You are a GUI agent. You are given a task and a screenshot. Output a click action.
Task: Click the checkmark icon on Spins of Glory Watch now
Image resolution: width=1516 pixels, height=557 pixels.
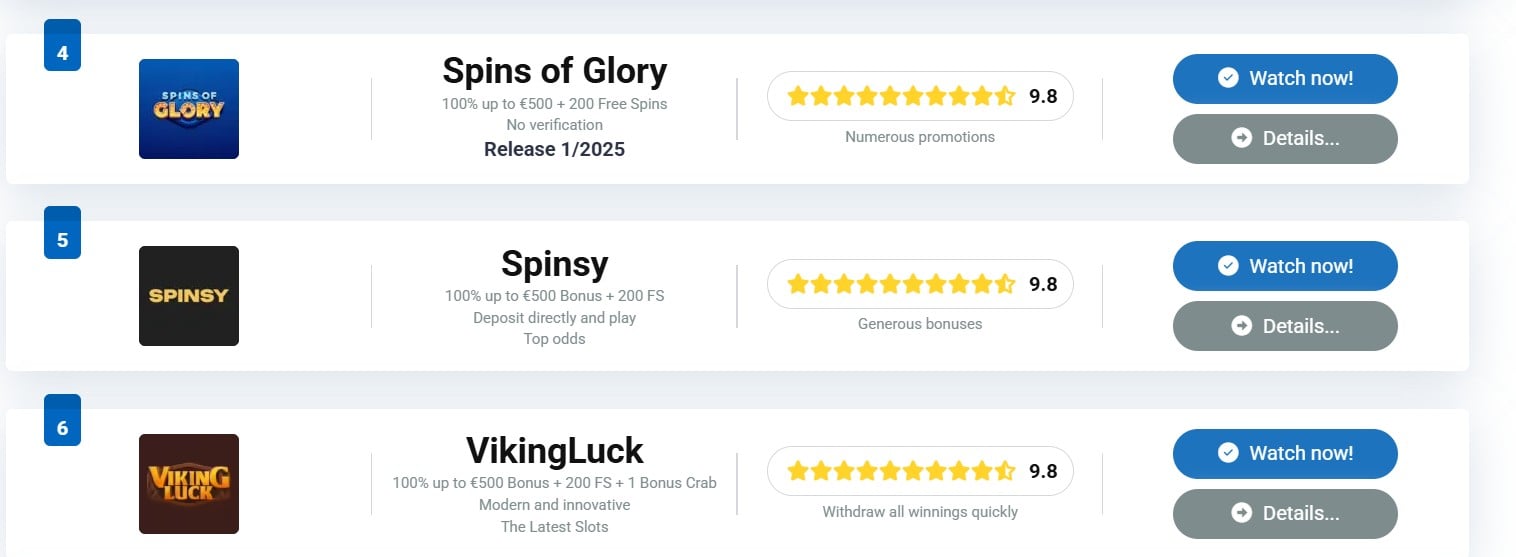[x=1228, y=78]
